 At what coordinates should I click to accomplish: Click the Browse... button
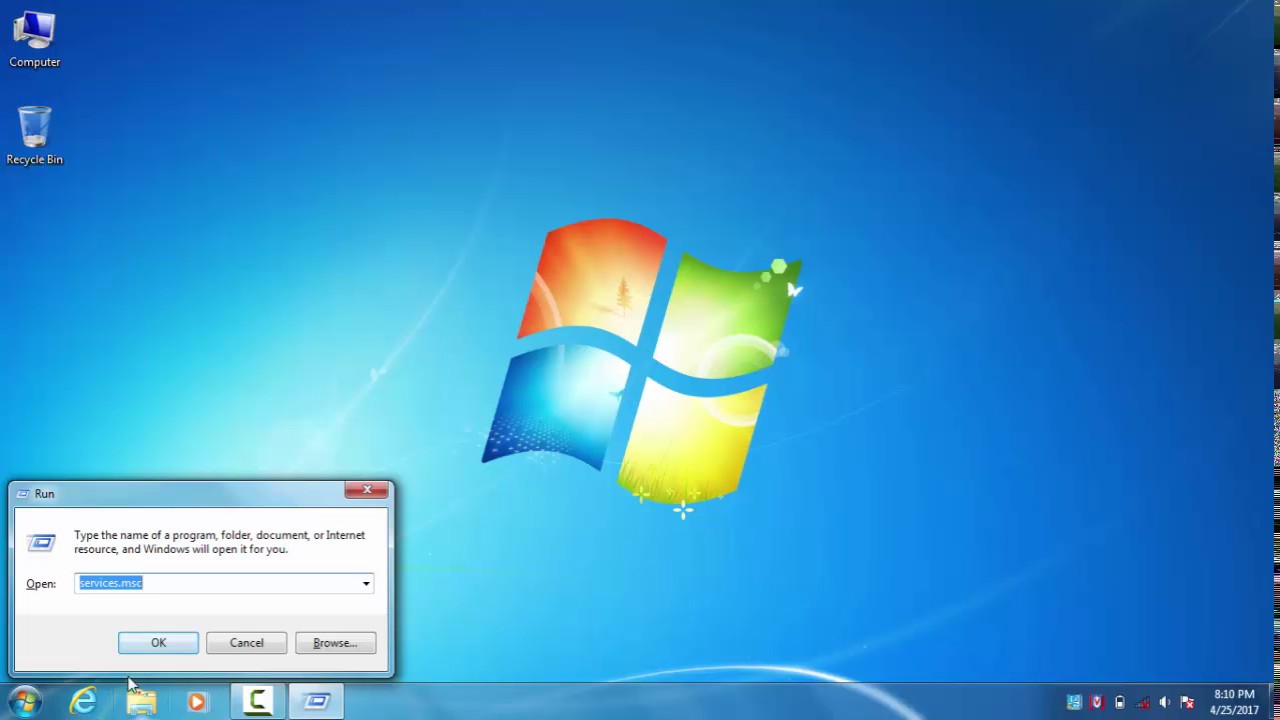[x=335, y=643]
